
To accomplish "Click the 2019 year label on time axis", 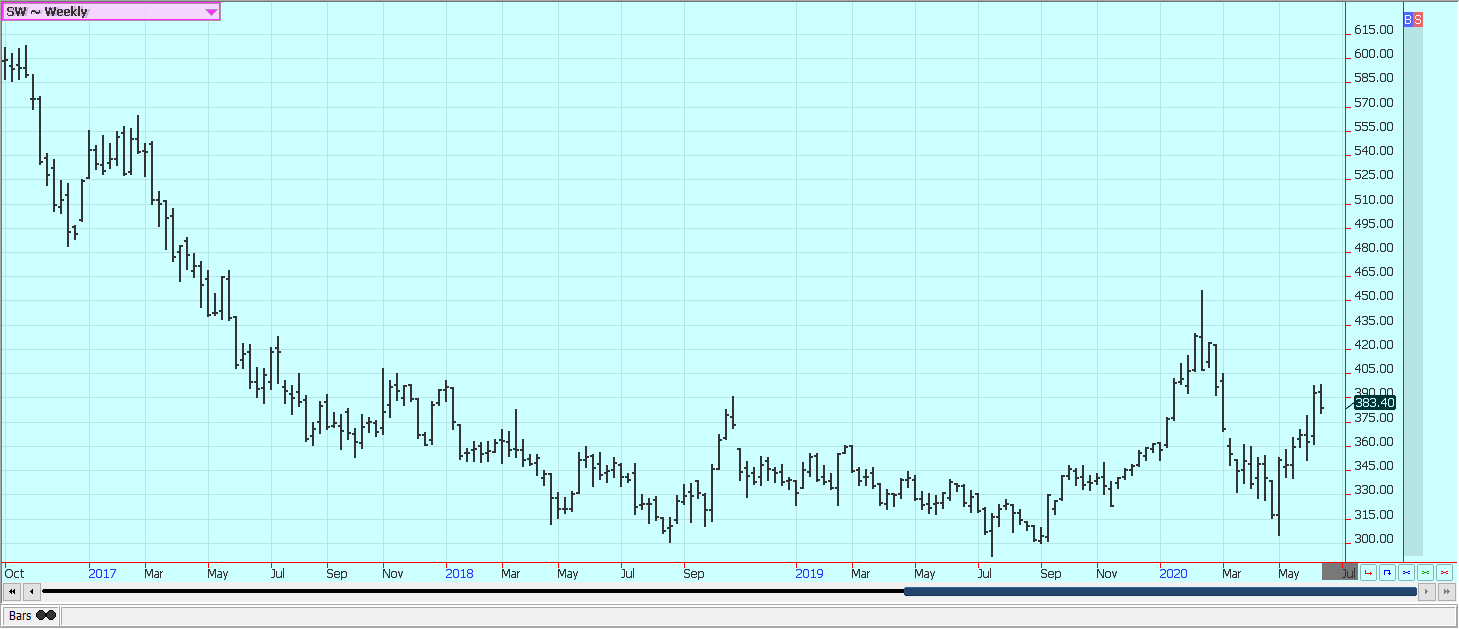I will [x=809, y=574].
